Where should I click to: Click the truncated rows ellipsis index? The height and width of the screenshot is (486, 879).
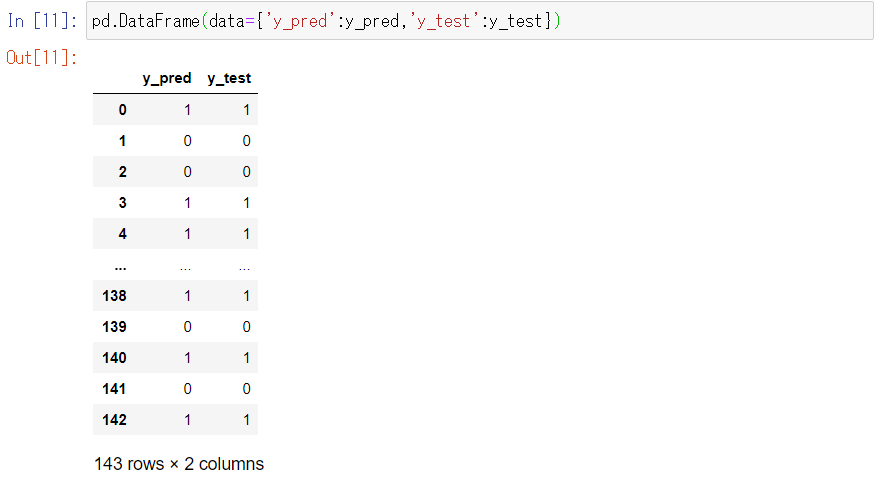[x=120, y=265]
